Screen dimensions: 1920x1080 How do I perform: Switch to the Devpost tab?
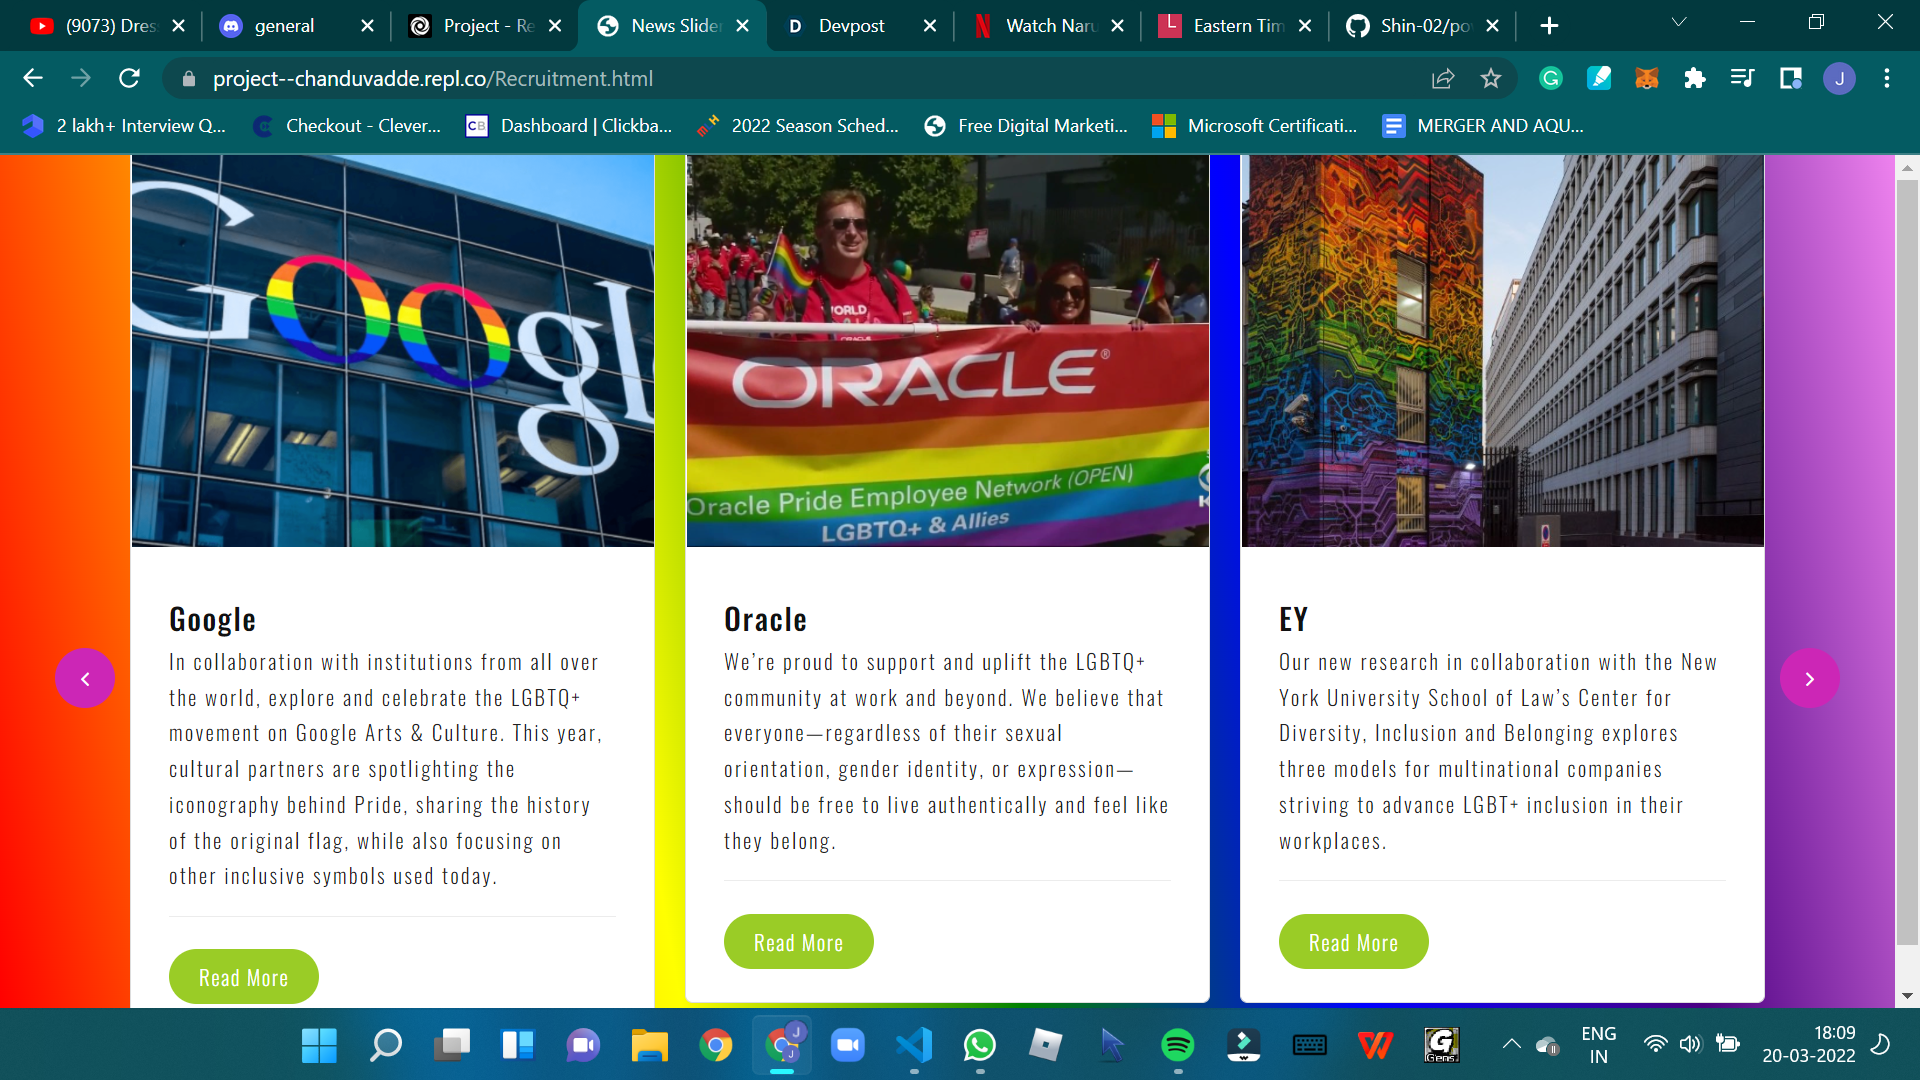[x=850, y=26]
